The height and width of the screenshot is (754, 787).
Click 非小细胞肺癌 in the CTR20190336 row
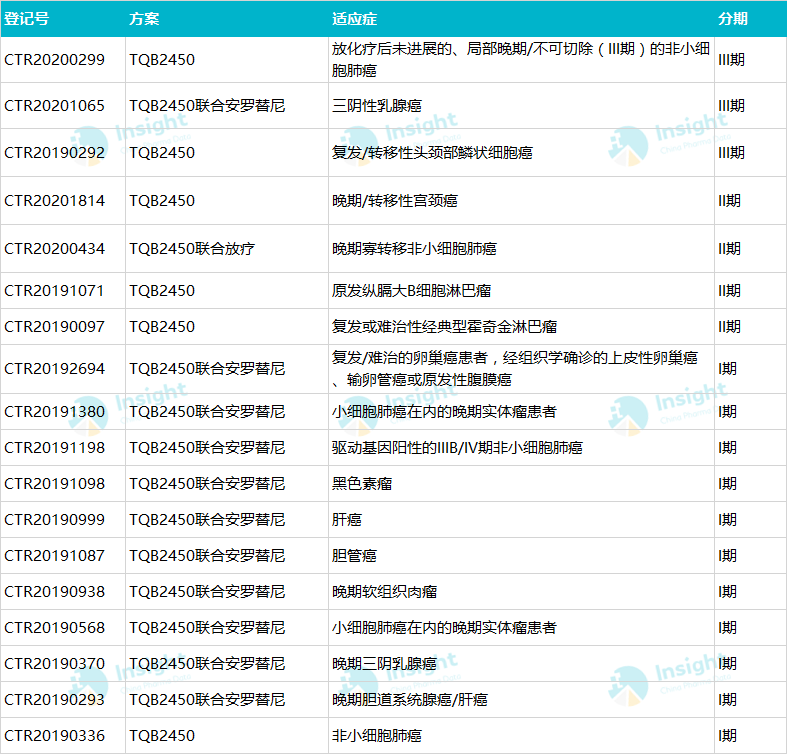point(377,736)
